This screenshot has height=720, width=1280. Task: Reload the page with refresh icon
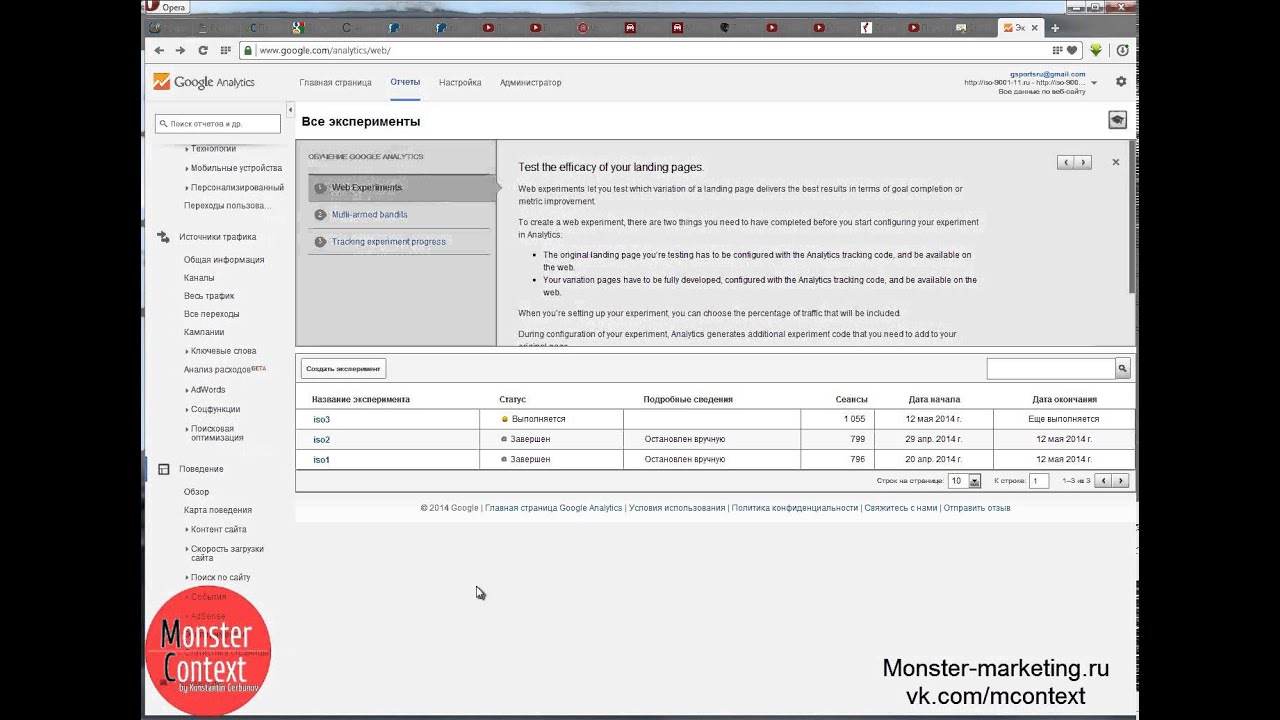[x=203, y=50]
